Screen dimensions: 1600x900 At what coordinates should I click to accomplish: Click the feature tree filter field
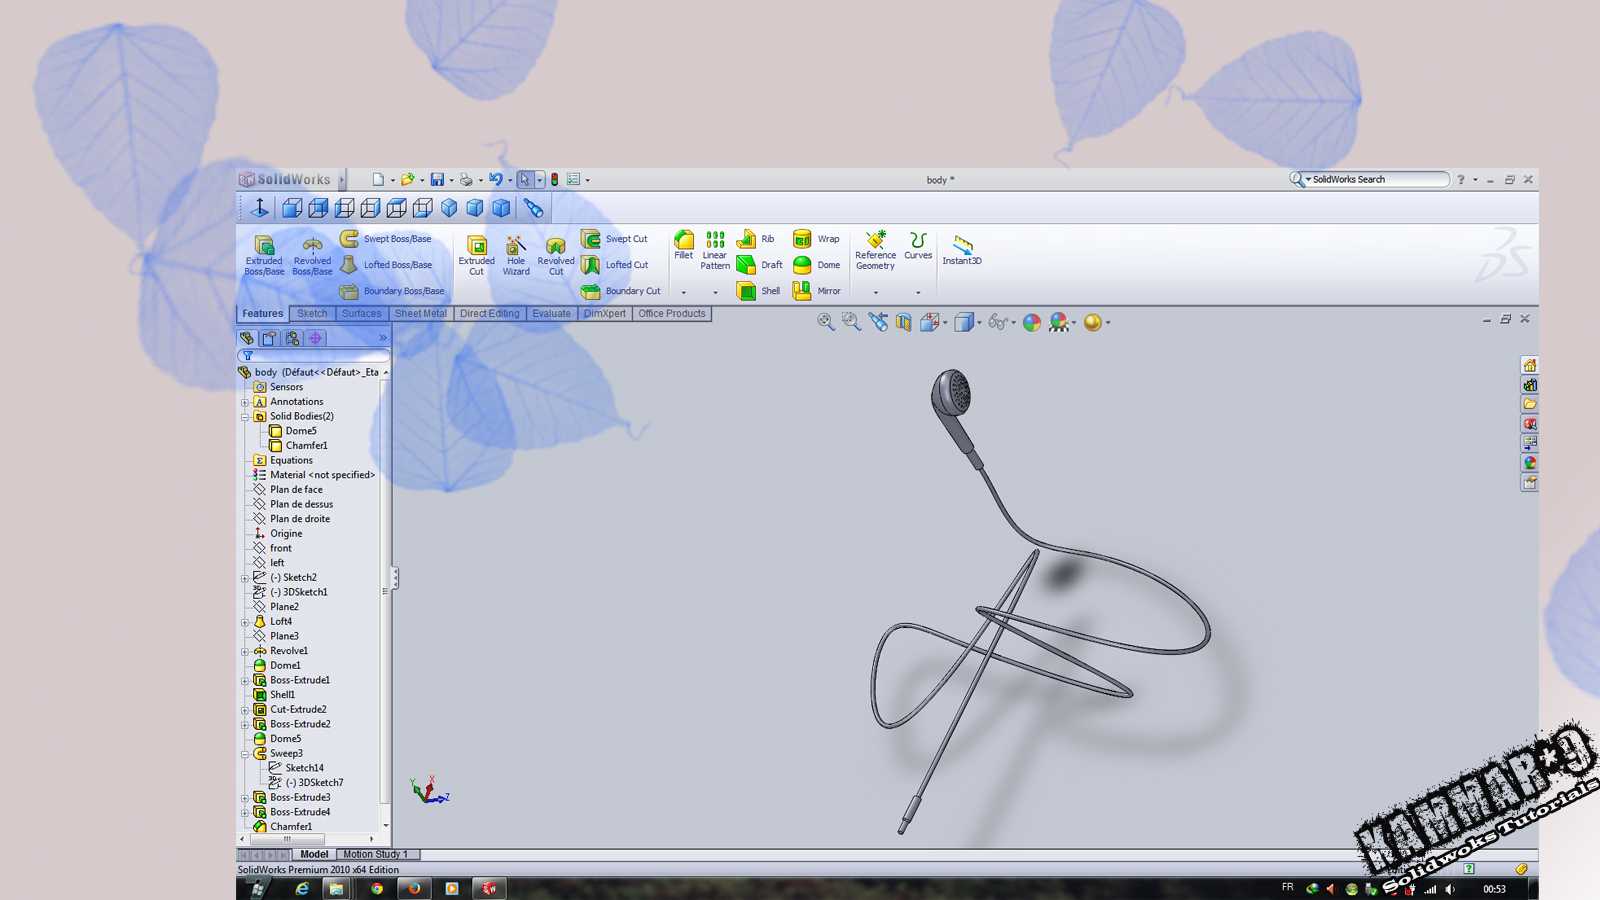314,355
